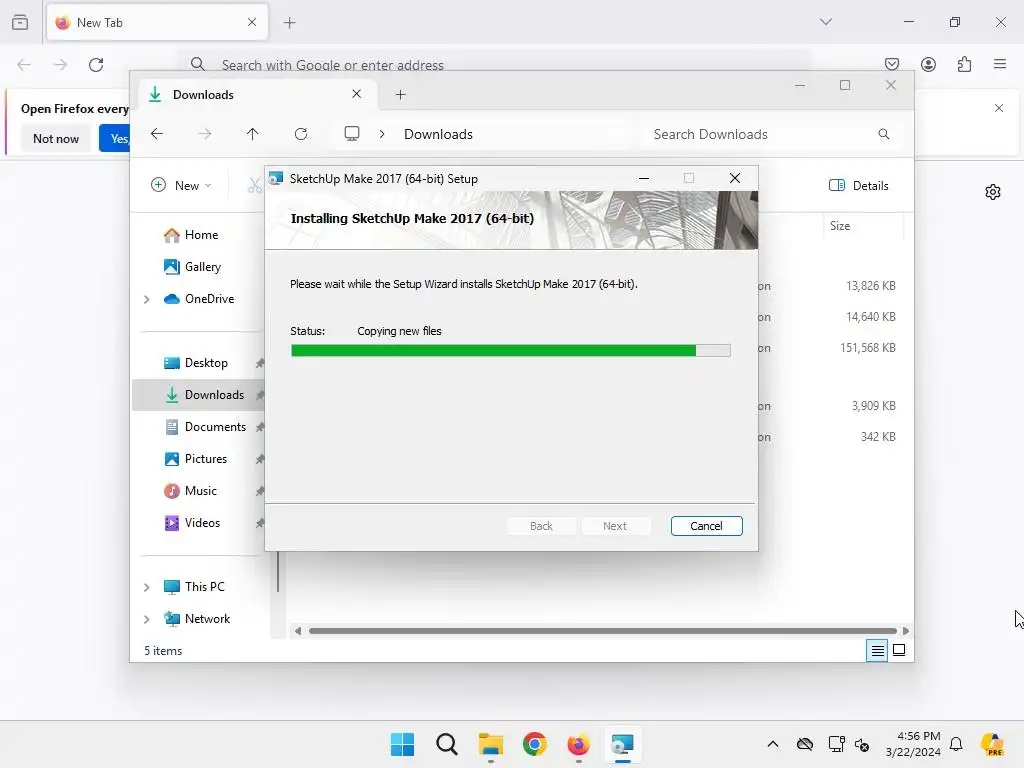Screen dimensions: 1024x768
Task: Click Firefox View icon
Action: tap(20, 23)
